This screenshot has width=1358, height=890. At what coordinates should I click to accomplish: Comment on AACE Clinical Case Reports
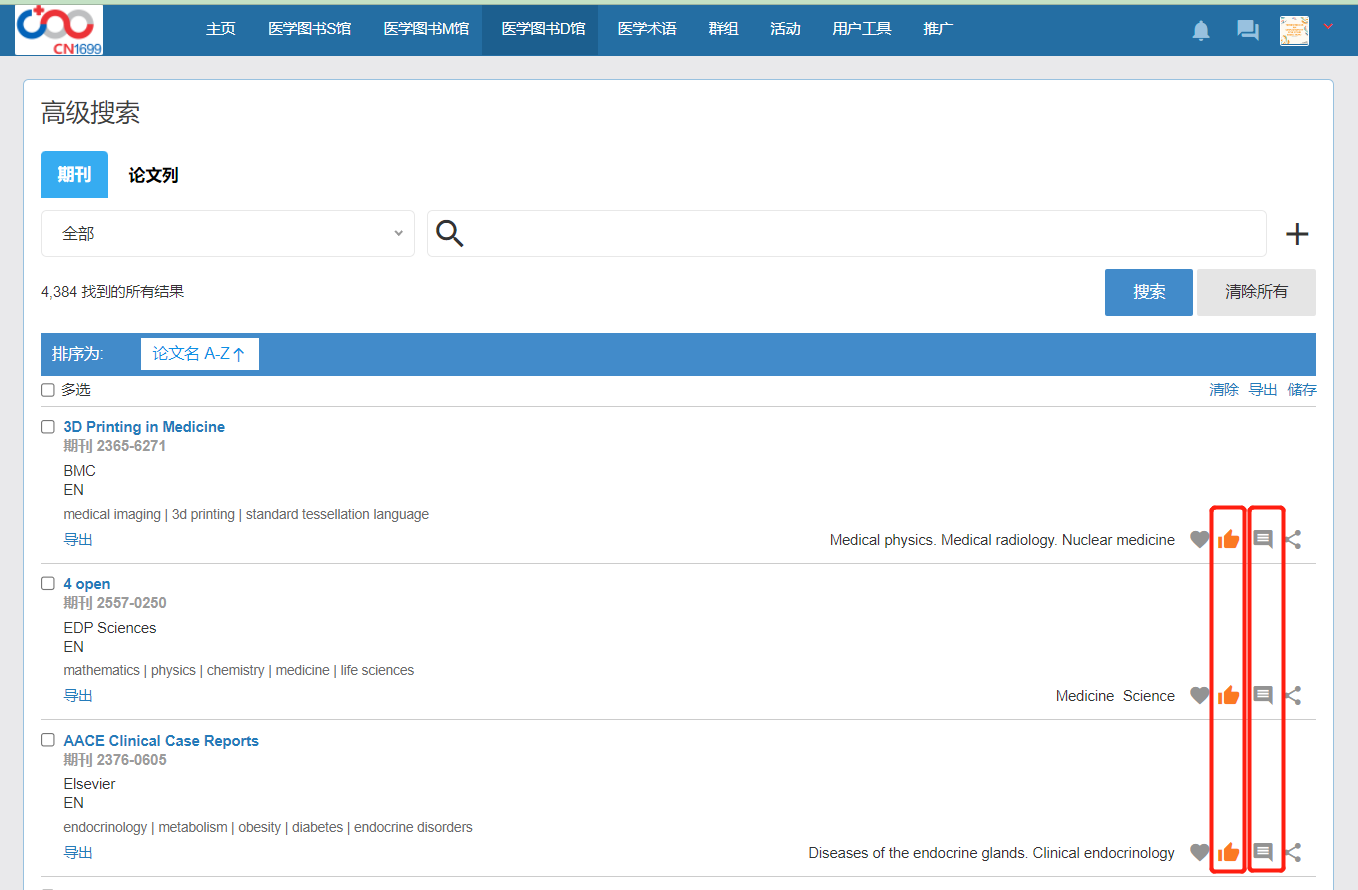pos(1263,853)
